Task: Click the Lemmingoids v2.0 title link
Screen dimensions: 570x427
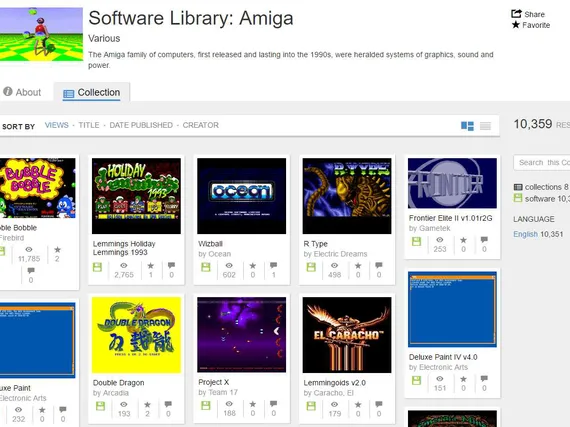Action: (x=334, y=383)
